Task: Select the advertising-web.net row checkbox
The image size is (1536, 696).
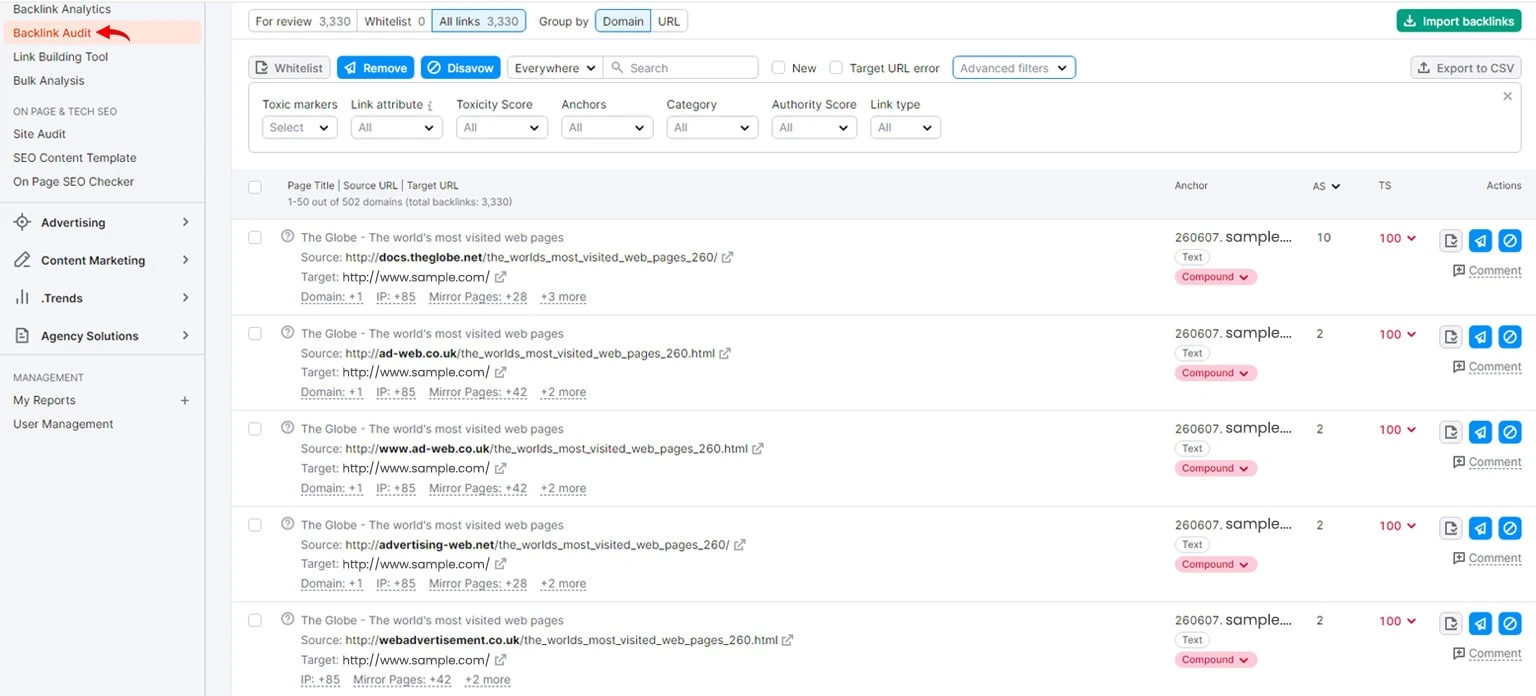Action: click(x=255, y=524)
